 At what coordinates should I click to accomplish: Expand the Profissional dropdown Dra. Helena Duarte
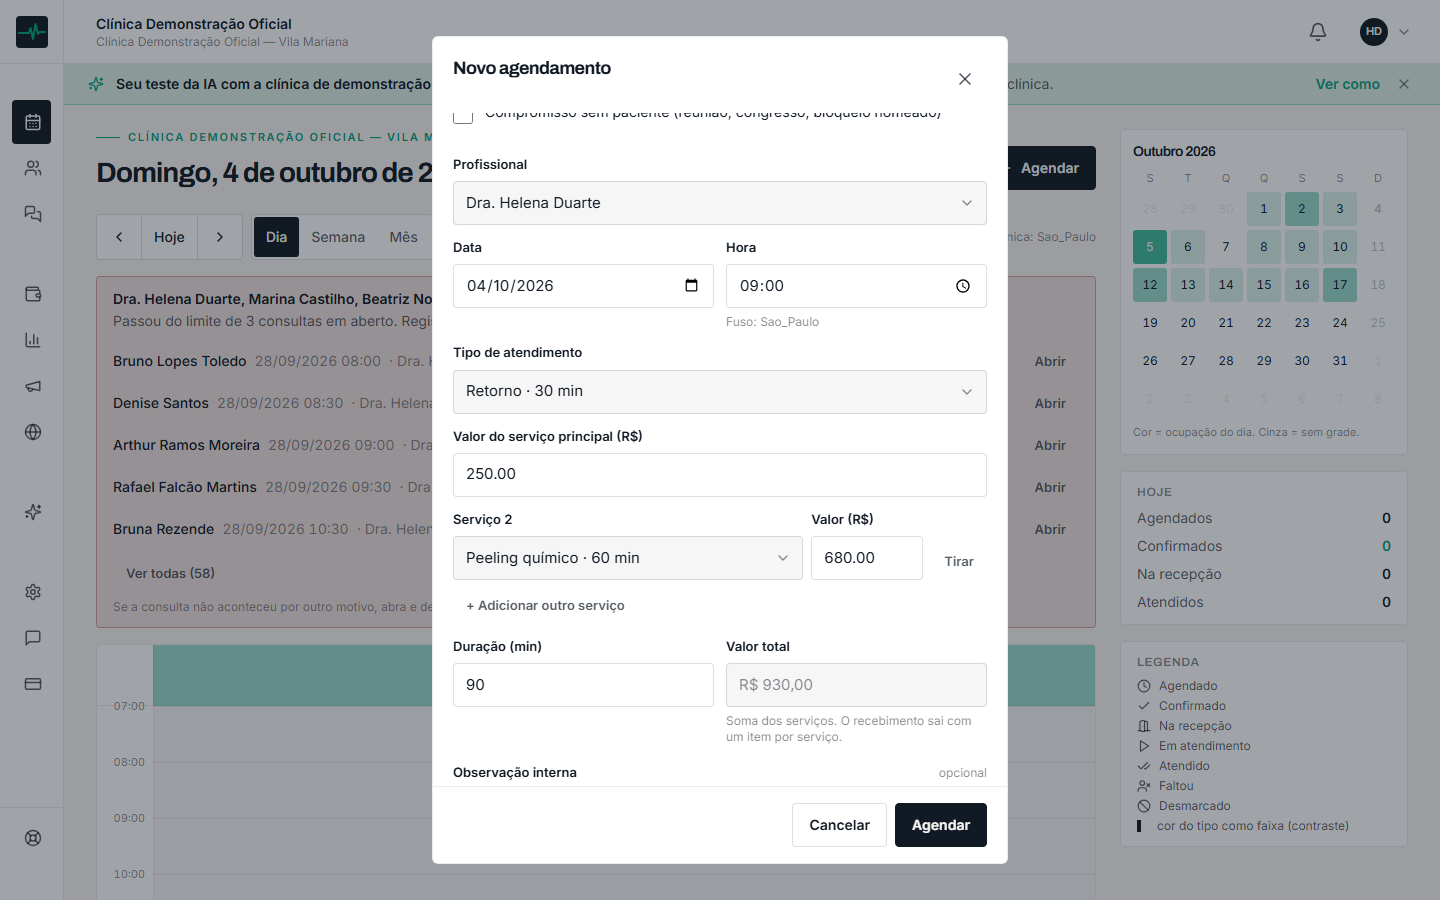tap(720, 203)
